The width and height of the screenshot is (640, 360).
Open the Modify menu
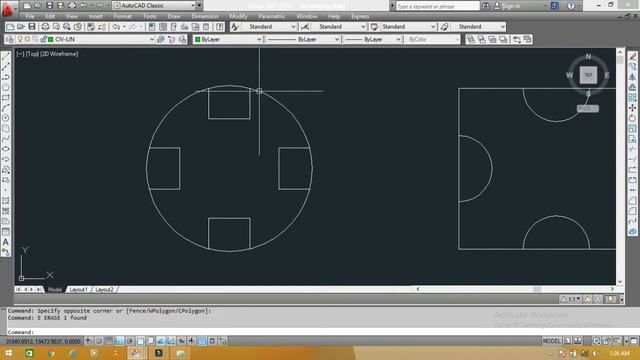238,16
